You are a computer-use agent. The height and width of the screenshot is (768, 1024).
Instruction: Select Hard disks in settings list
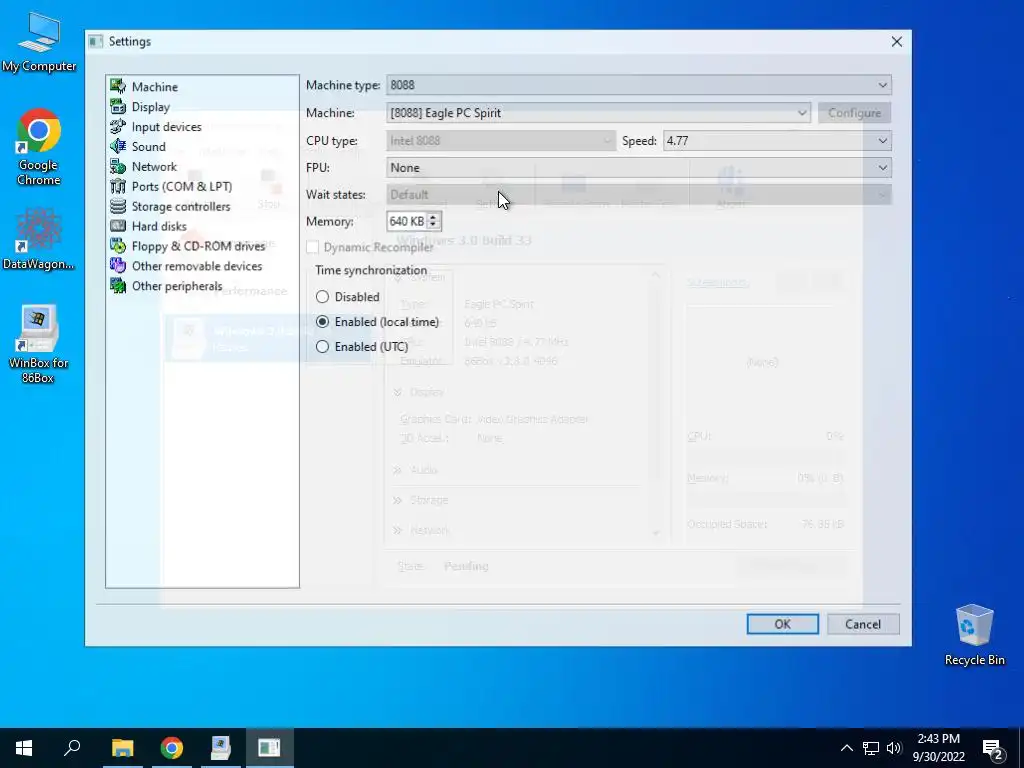pyautogui.click(x=159, y=226)
